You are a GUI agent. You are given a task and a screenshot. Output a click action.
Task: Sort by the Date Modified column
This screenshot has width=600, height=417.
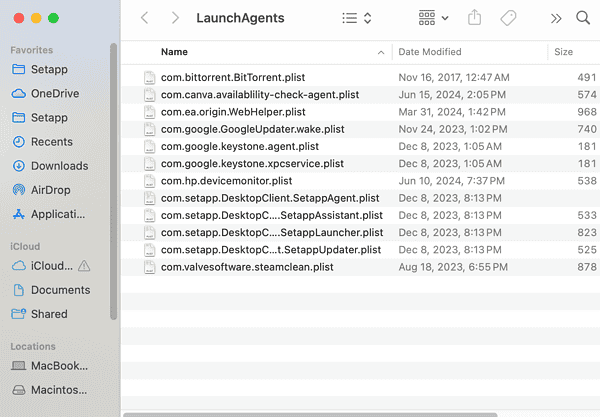click(x=430, y=51)
